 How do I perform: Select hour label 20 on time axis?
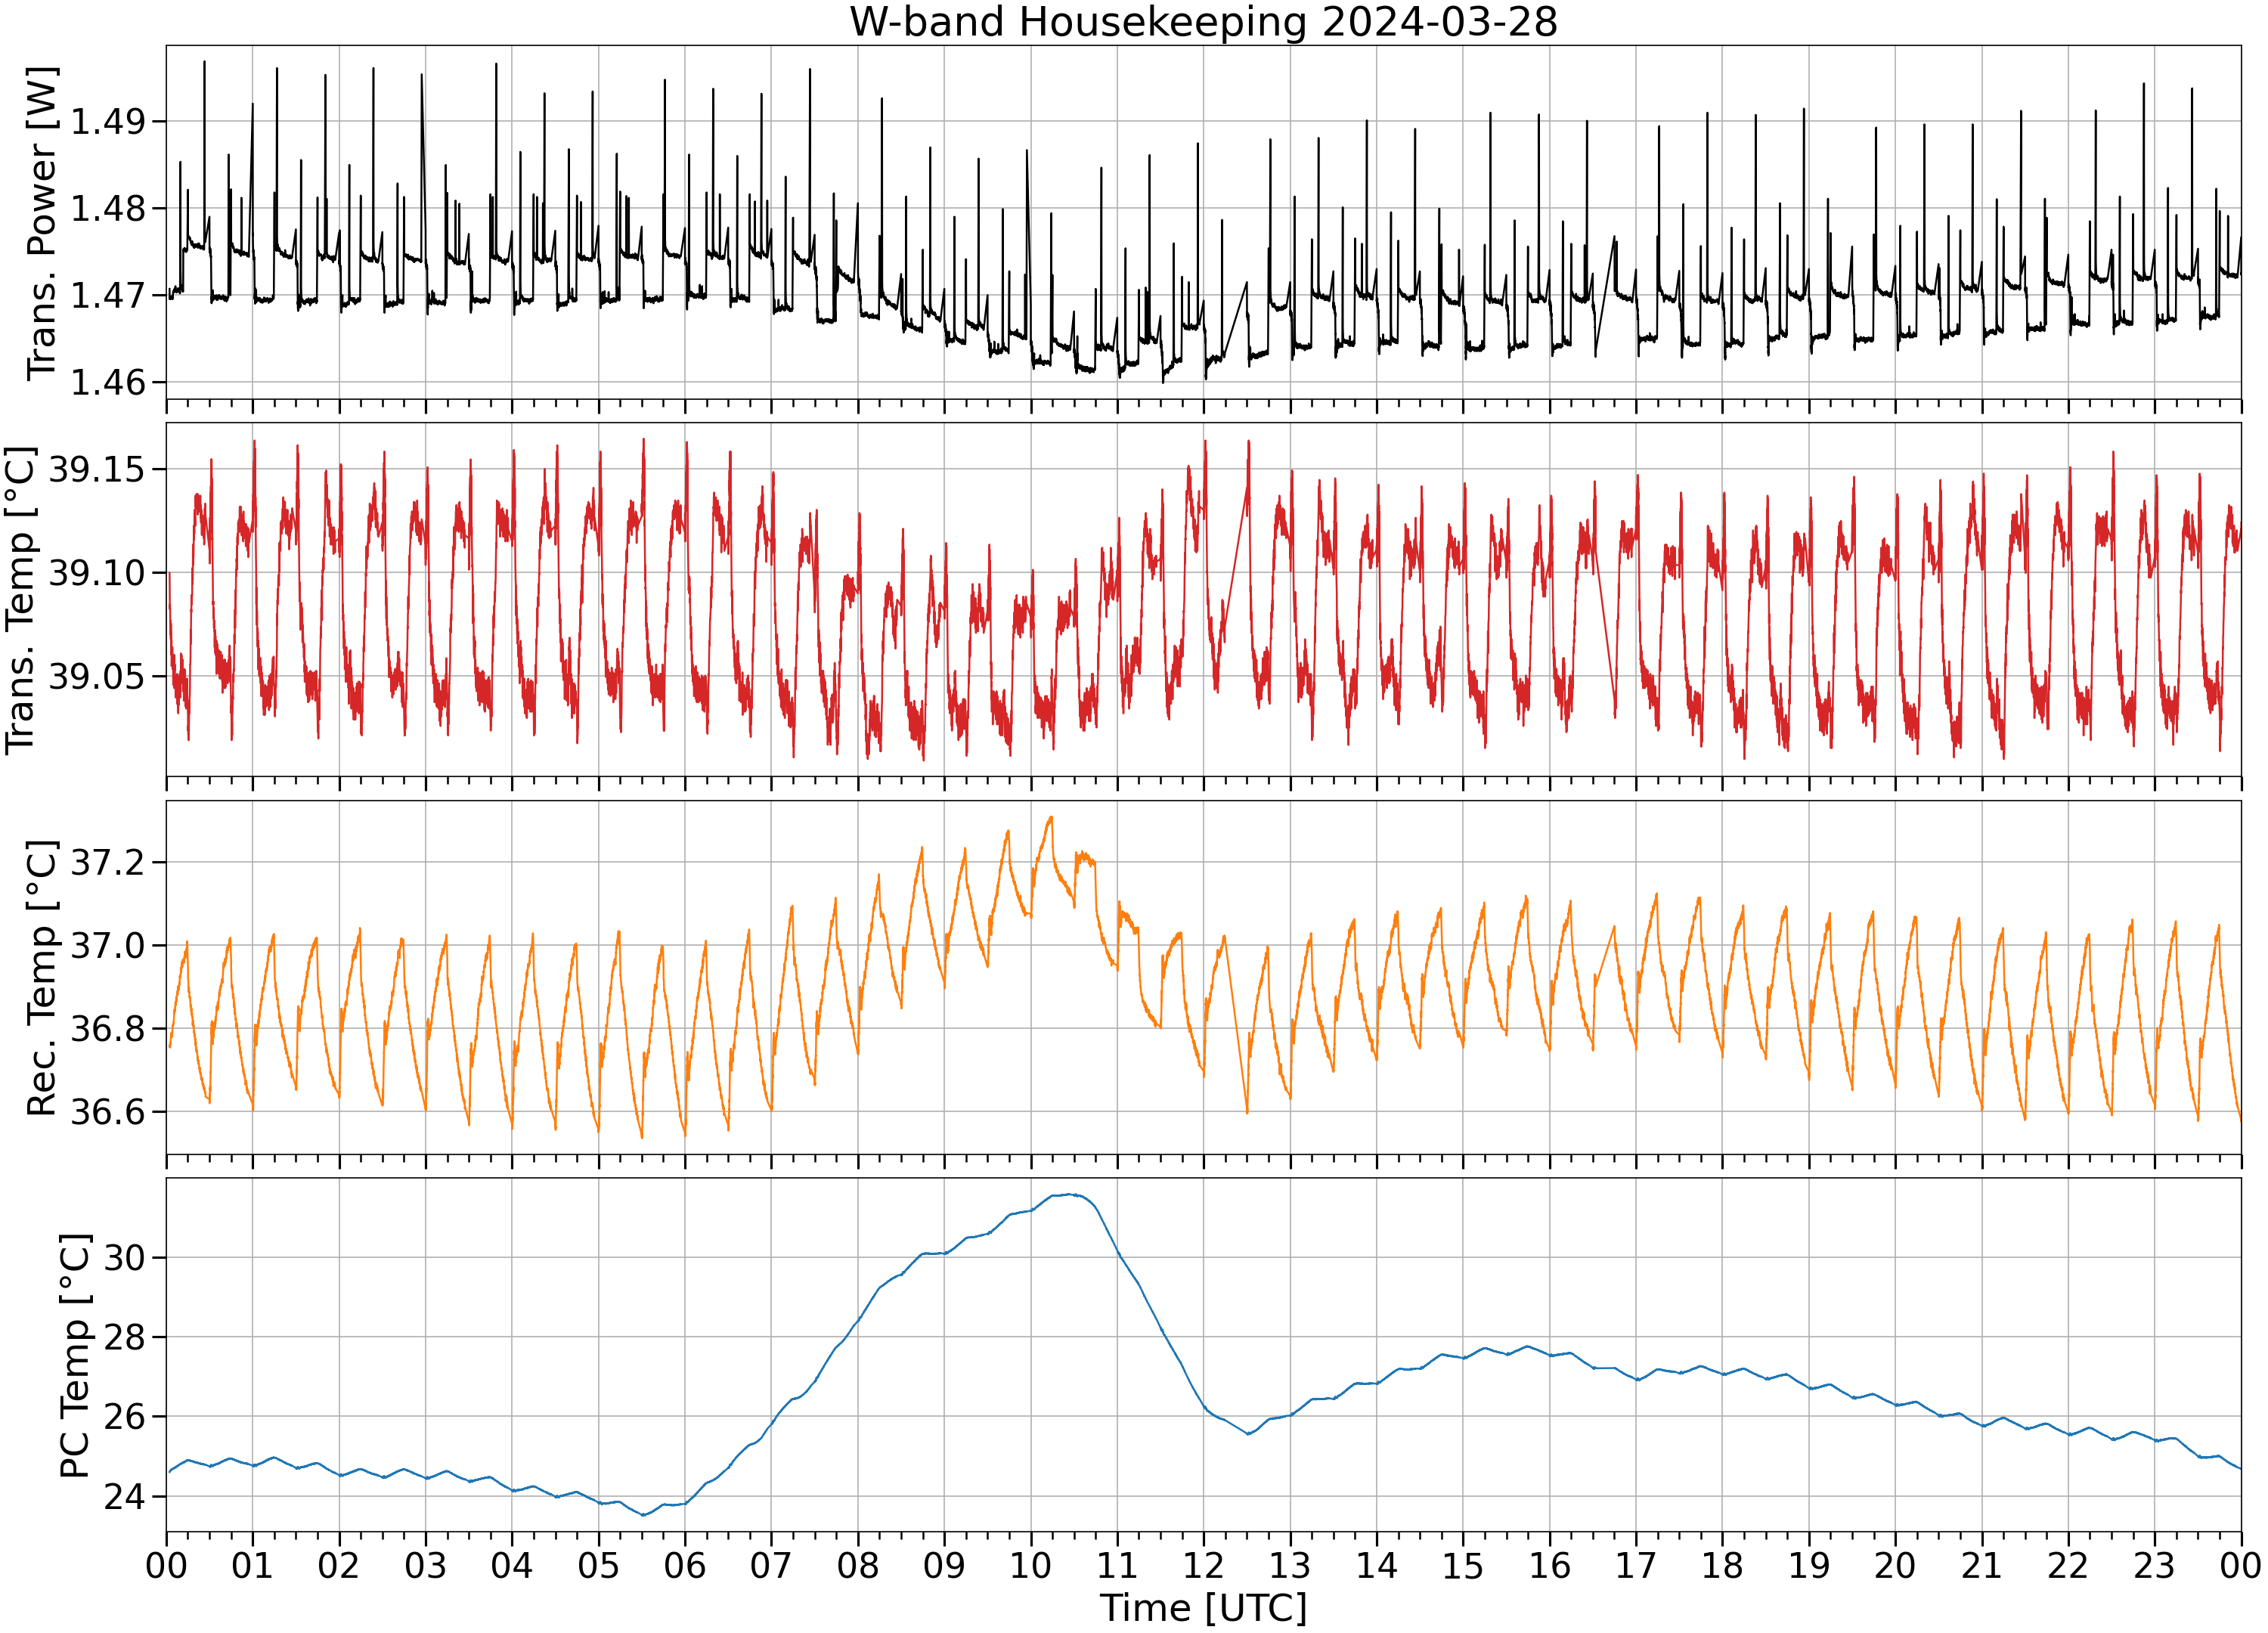click(1896, 1565)
